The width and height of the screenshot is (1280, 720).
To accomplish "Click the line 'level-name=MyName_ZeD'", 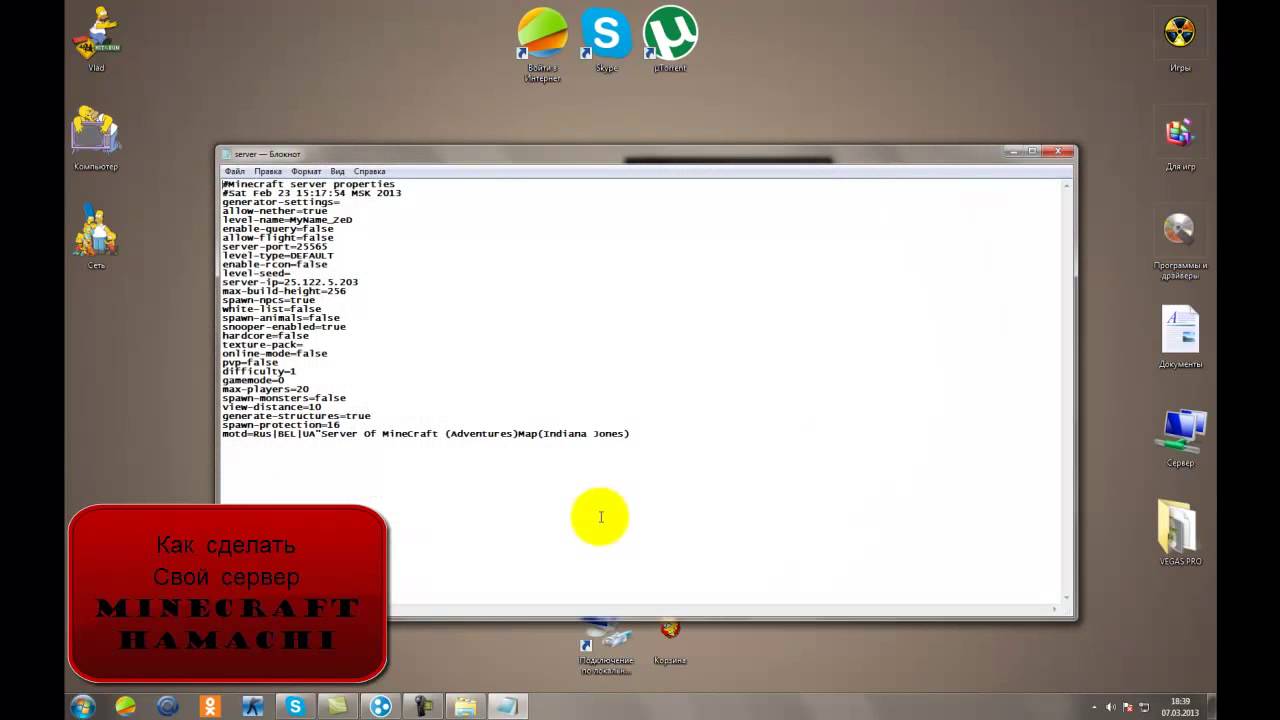I will [287, 220].
